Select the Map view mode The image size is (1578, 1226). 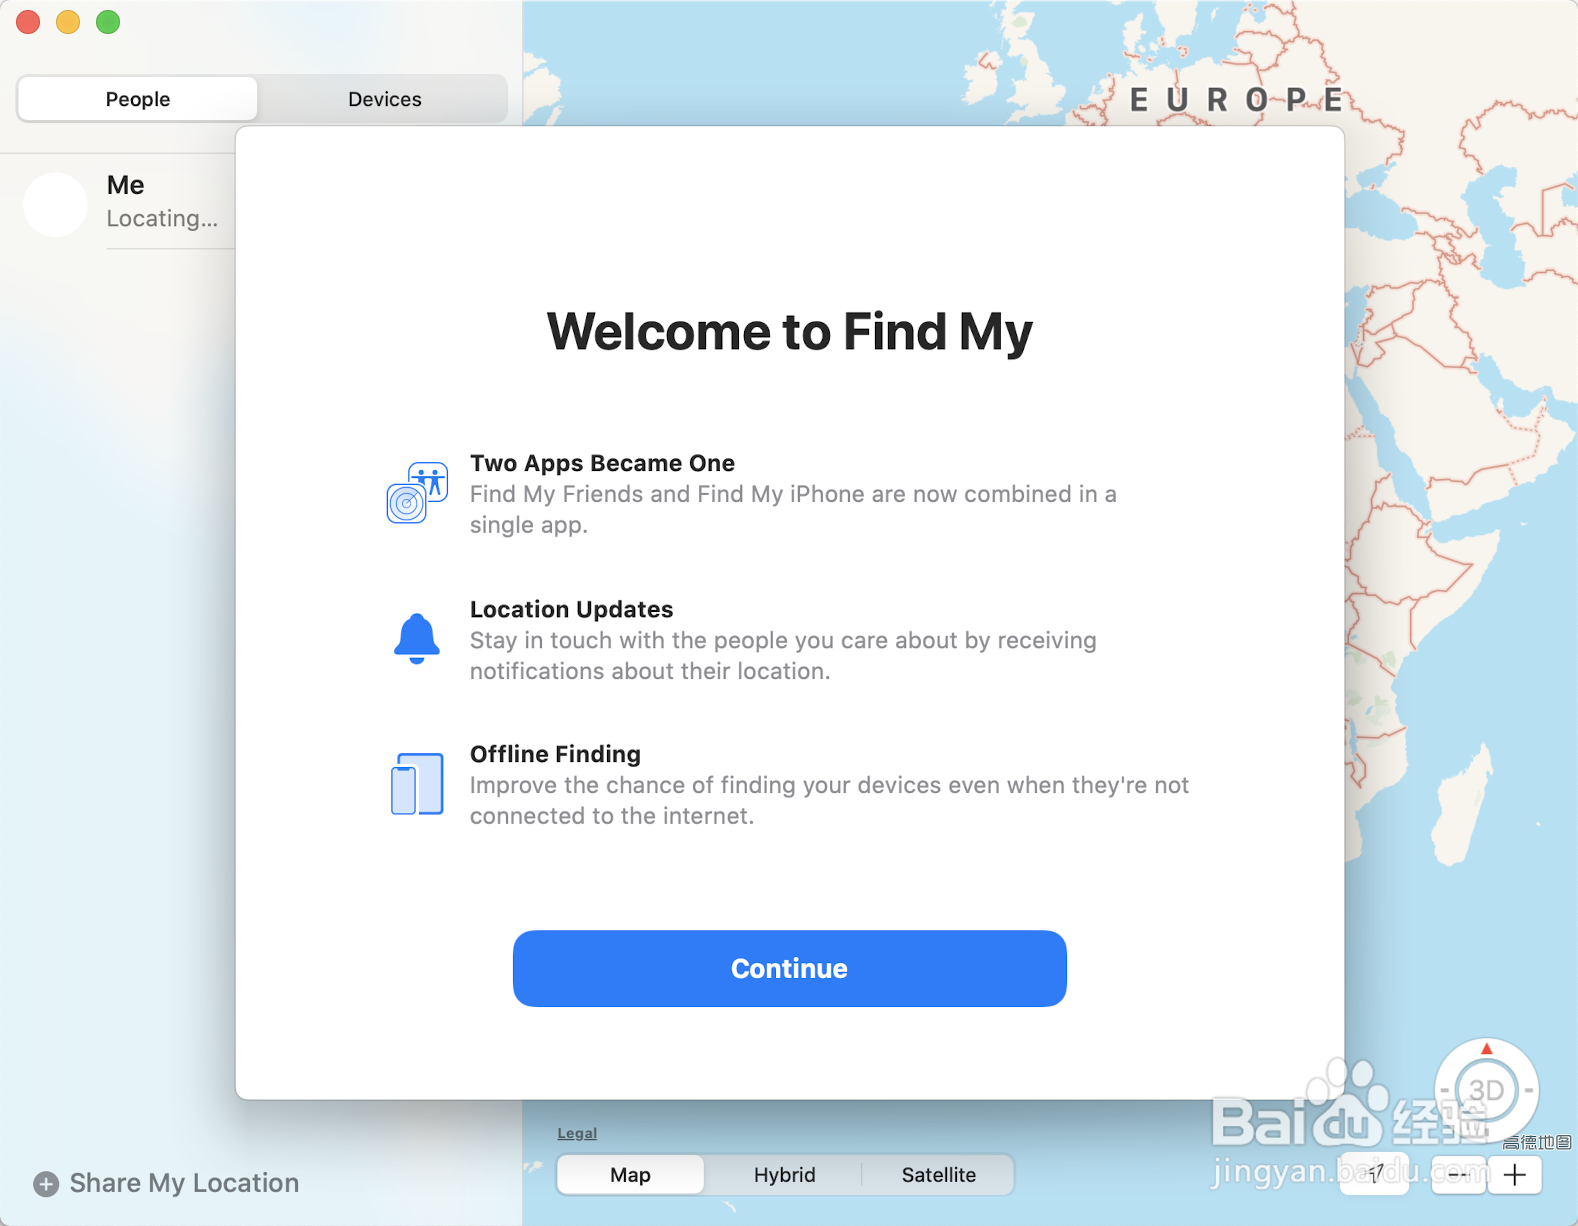[630, 1175]
